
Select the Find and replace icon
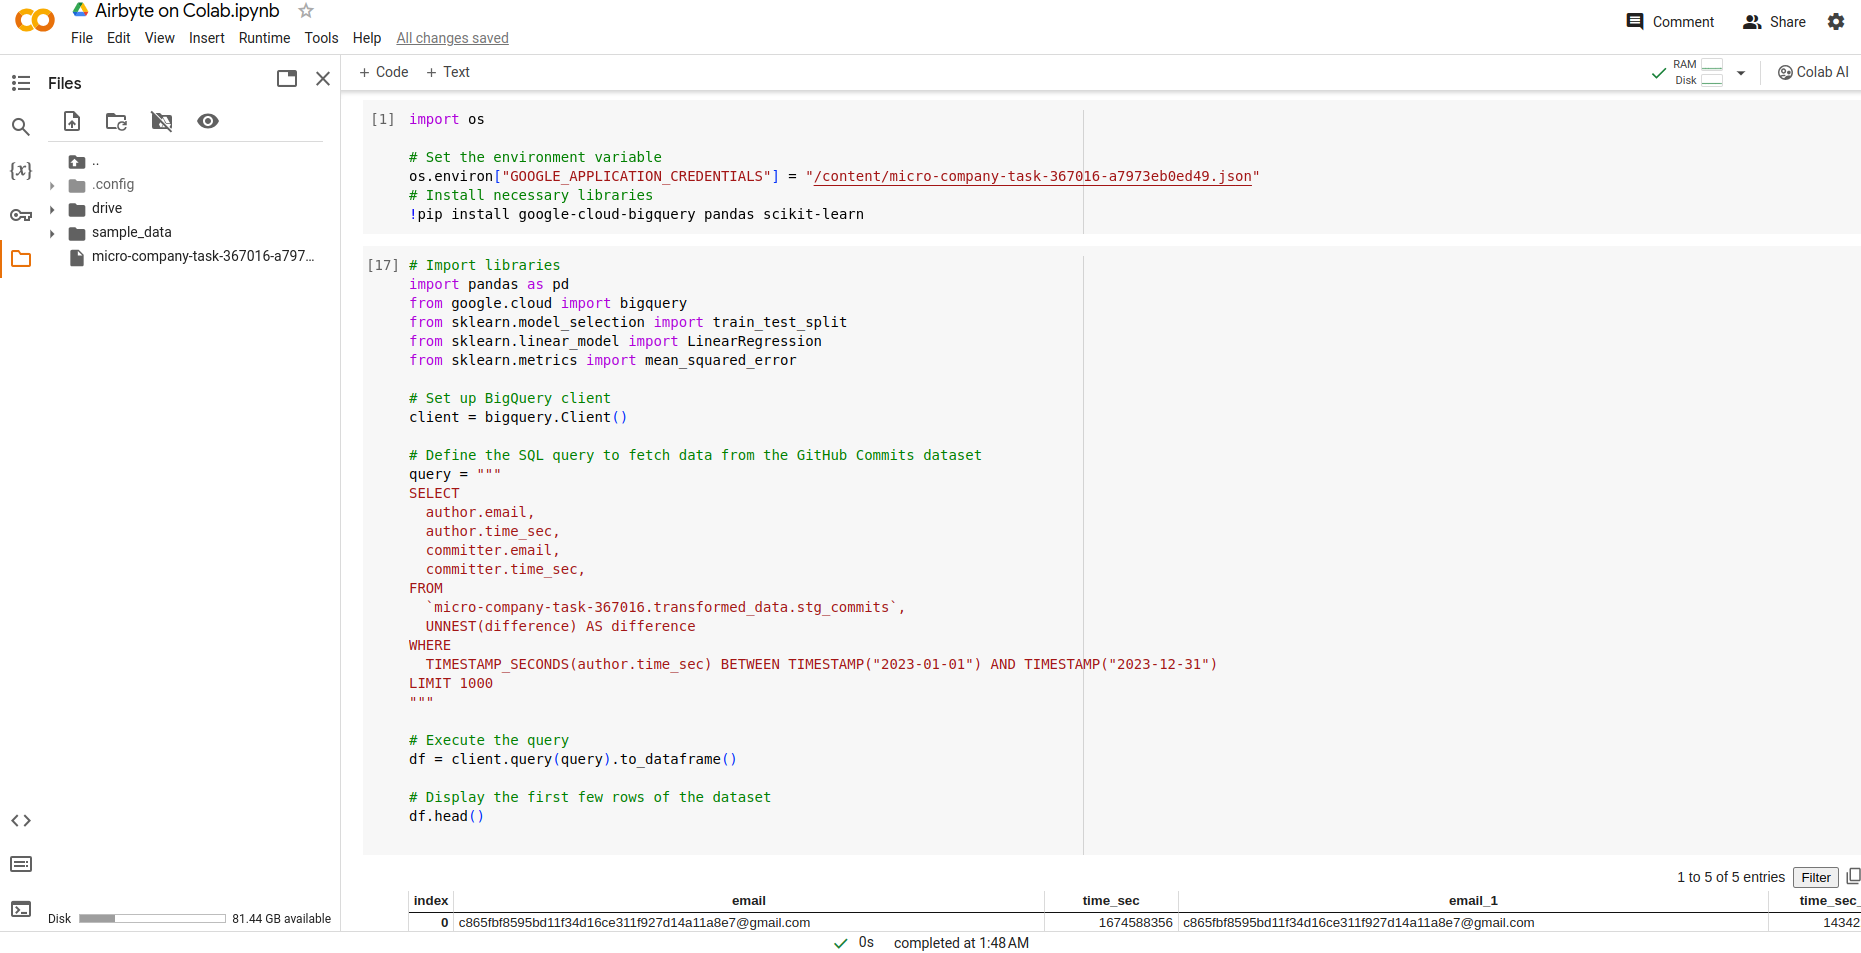(x=21, y=127)
